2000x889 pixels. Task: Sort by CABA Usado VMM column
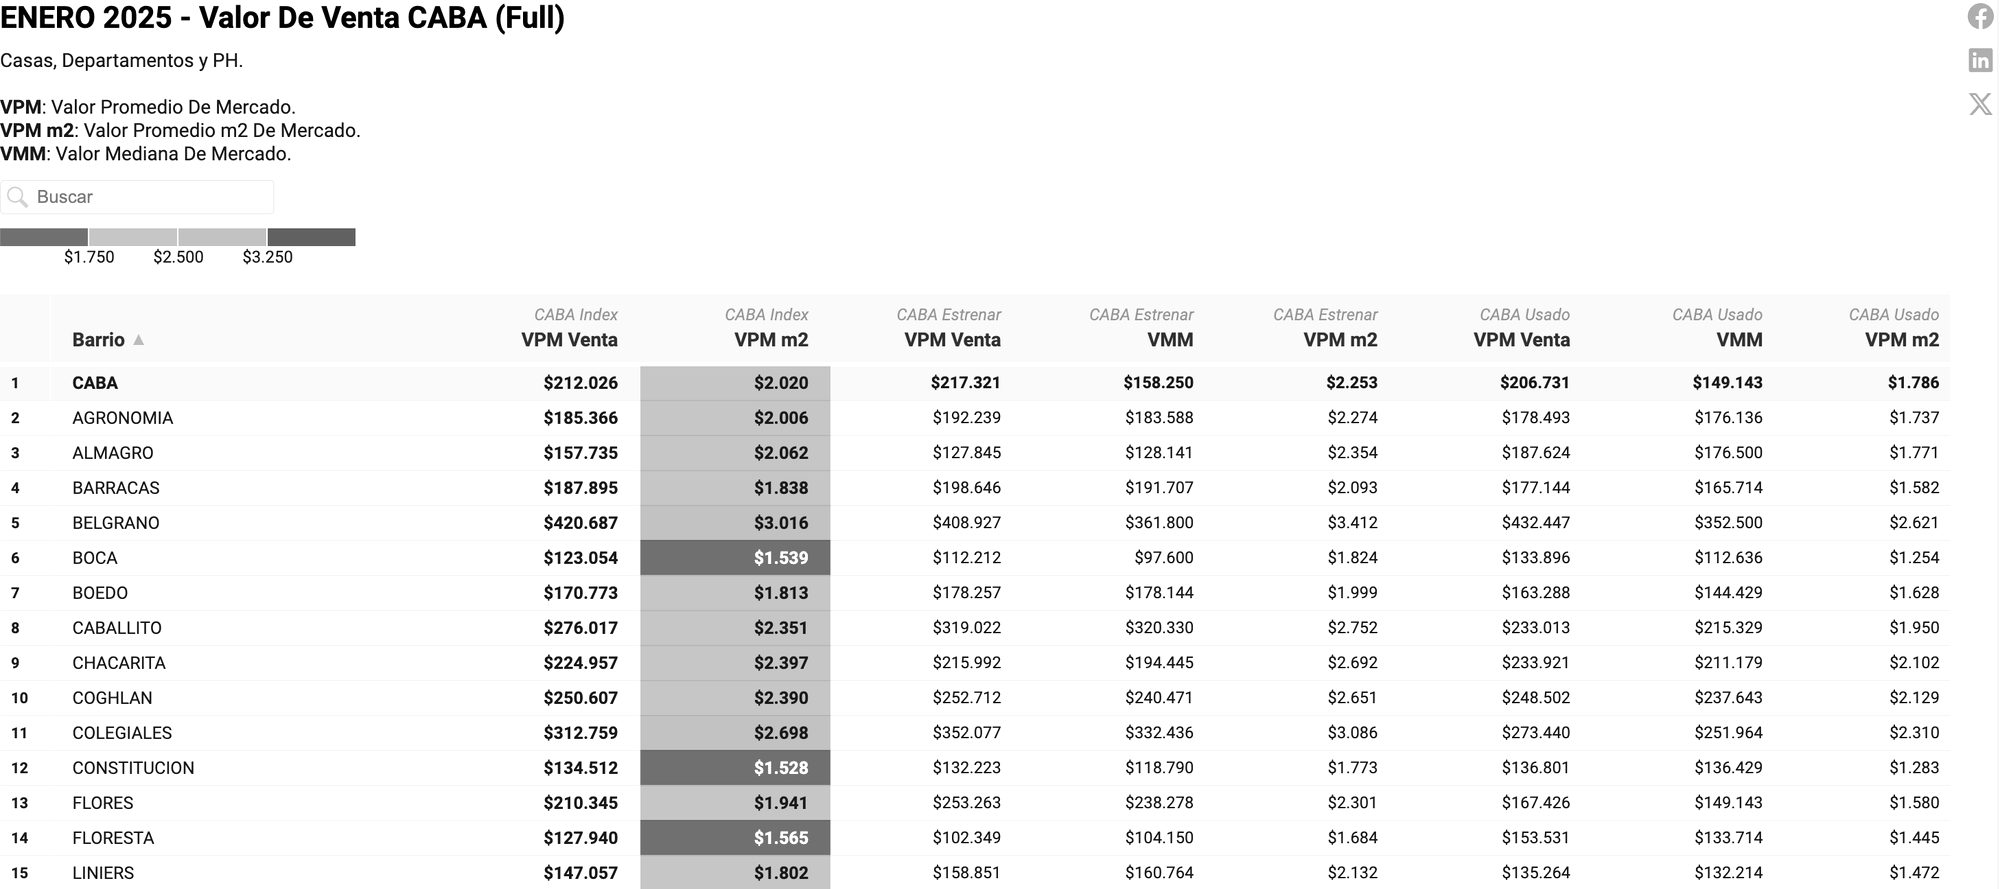tap(1739, 340)
